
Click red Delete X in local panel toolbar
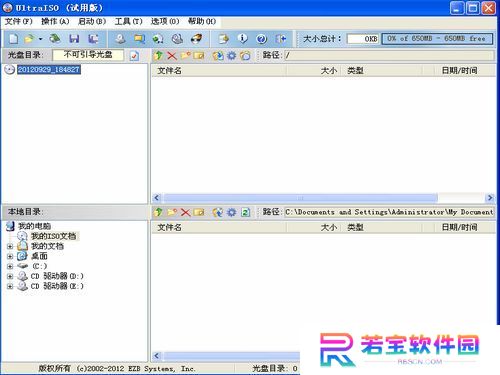pos(185,212)
